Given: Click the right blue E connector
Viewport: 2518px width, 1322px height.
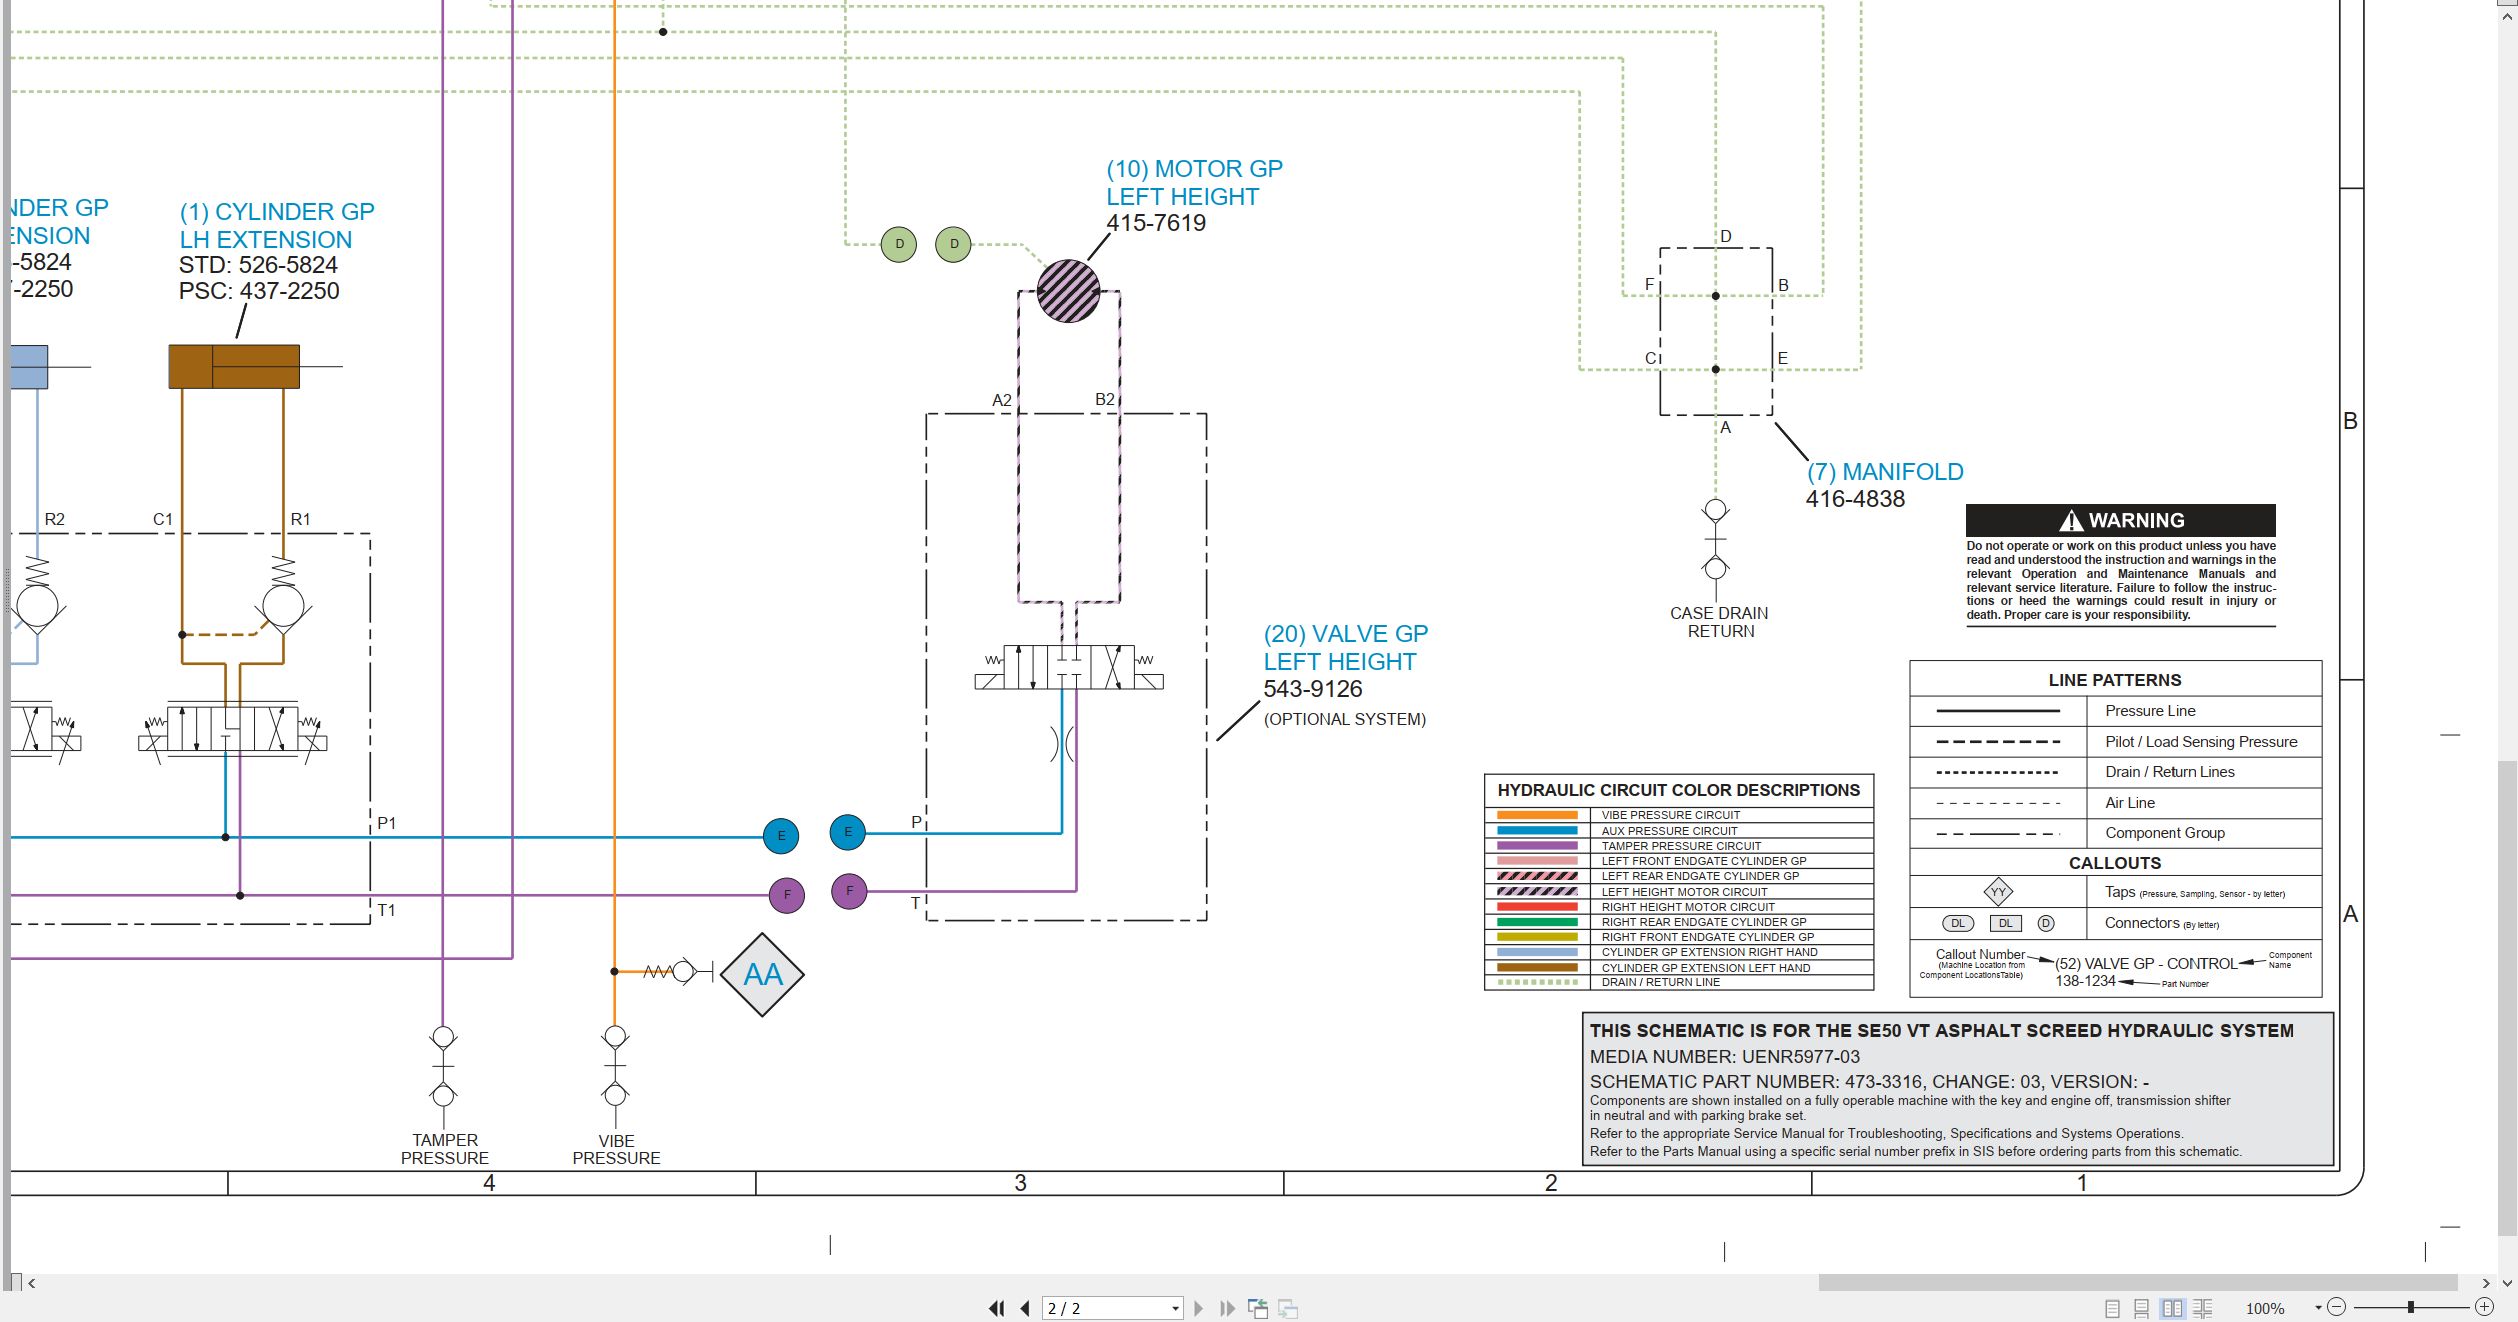Looking at the screenshot, I should pos(847,832).
